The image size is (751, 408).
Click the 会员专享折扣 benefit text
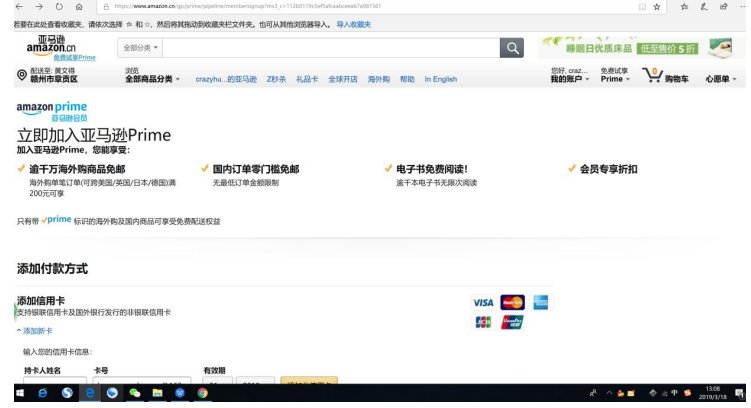[608, 169]
